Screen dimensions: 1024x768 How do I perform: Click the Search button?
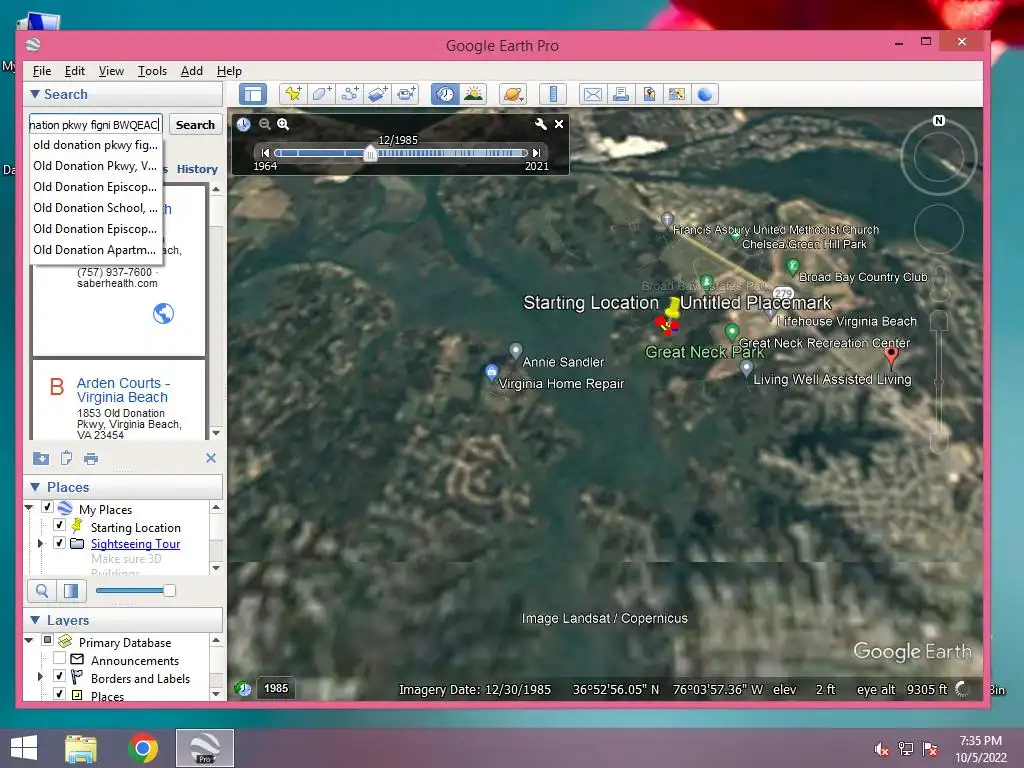coord(195,125)
